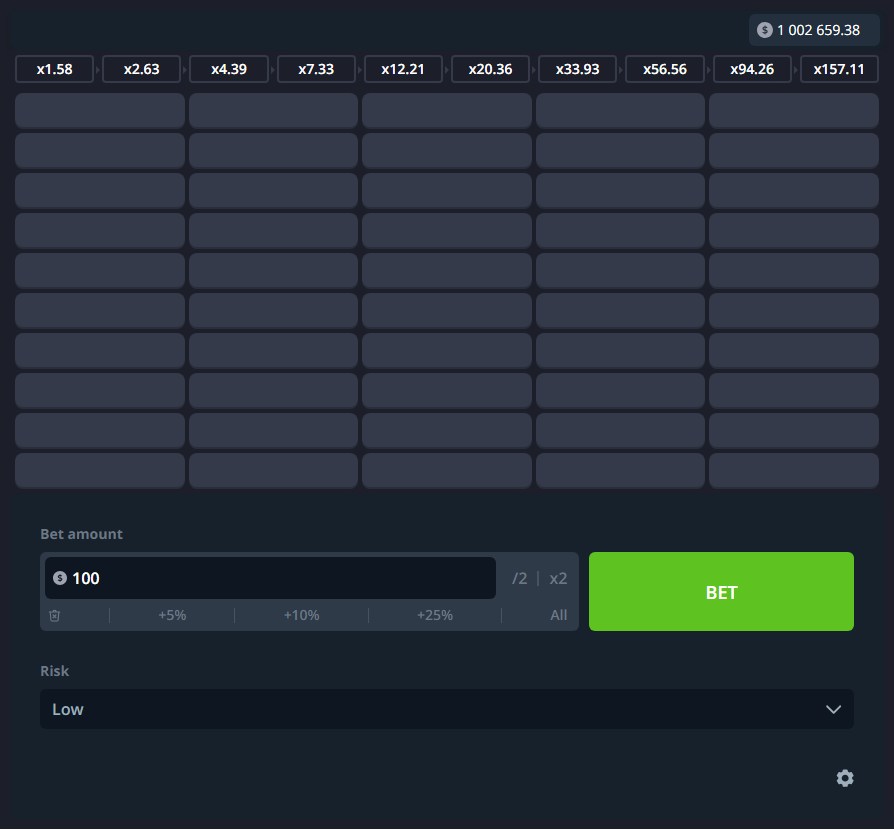894x830 pixels.
Task: Halve the bet with /2
Action: click(519, 578)
